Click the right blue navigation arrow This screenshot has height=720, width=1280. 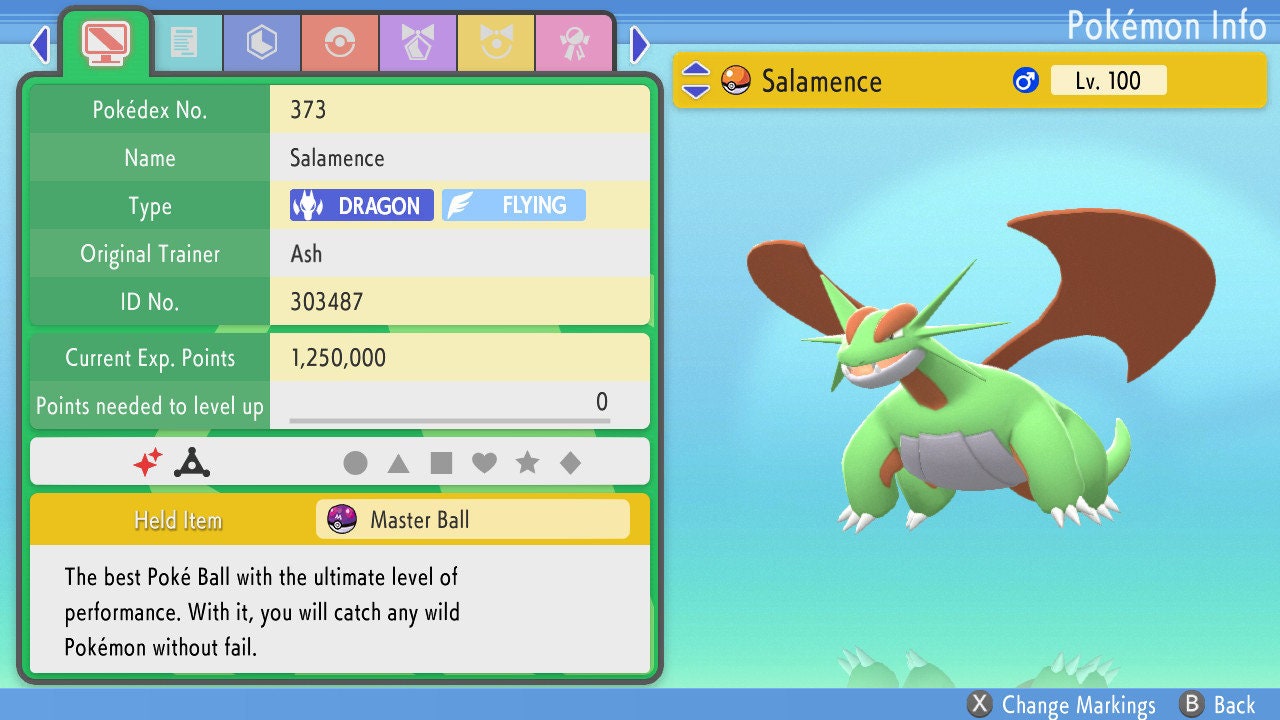pos(638,43)
